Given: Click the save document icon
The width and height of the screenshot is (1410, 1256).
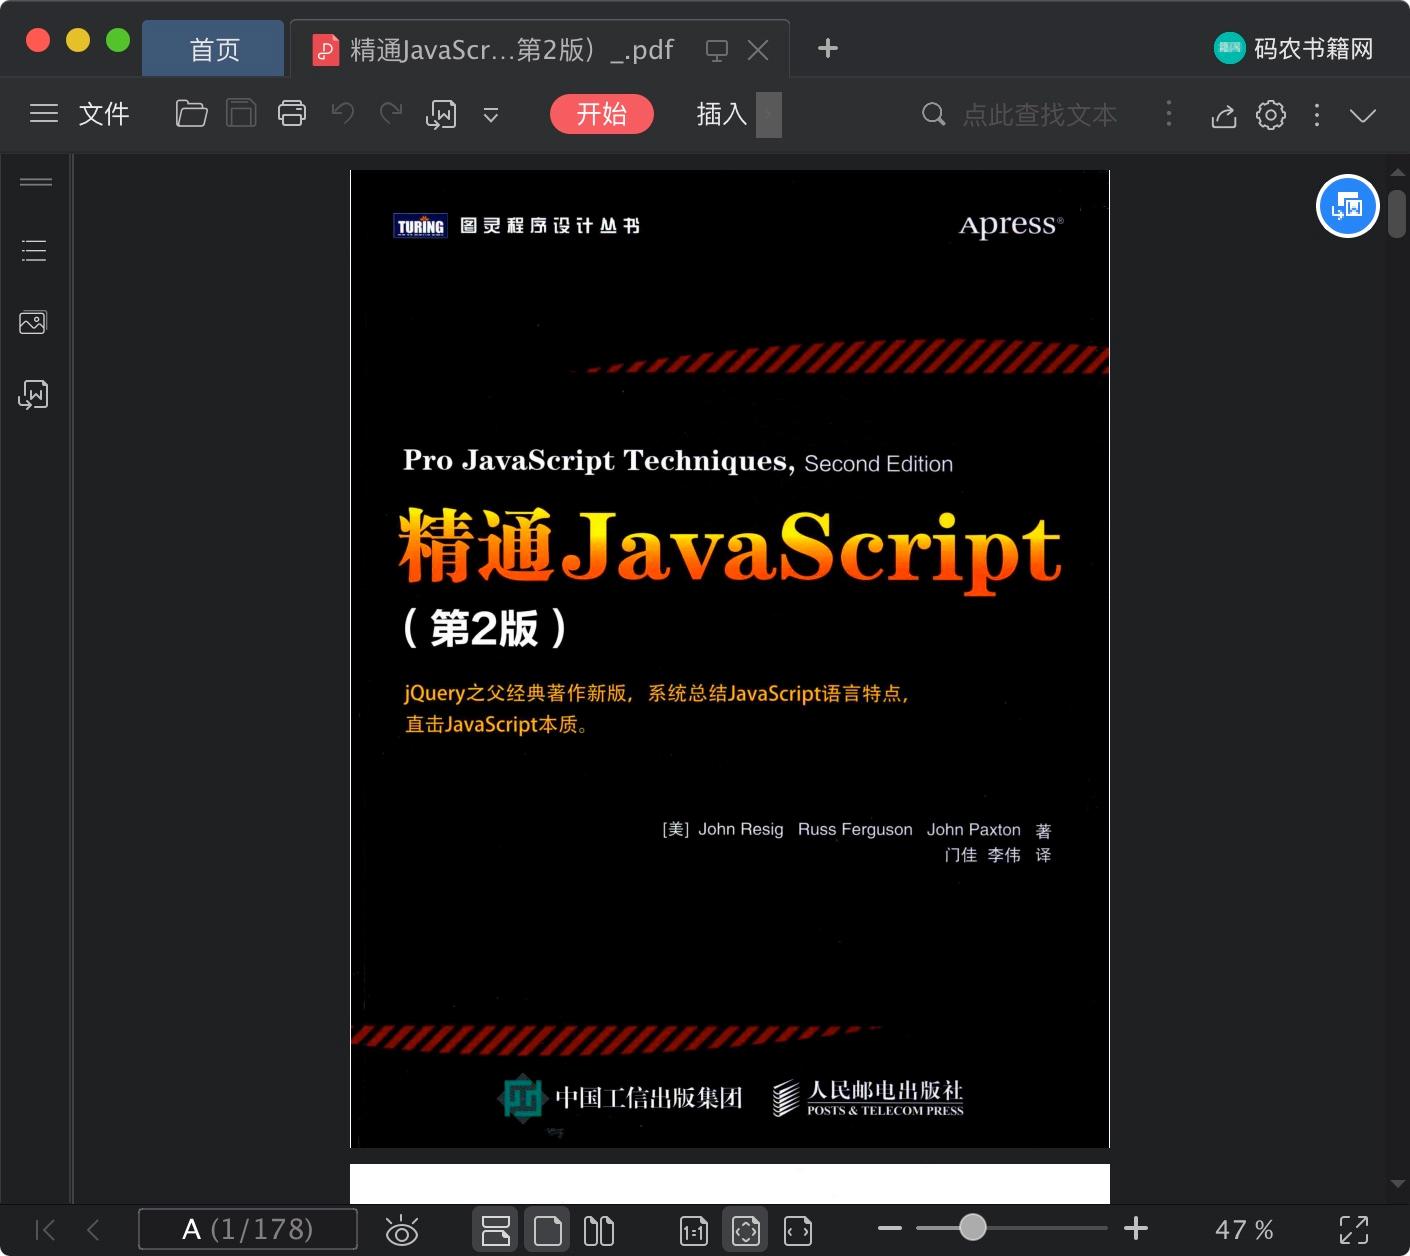Looking at the screenshot, I should click(241, 114).
